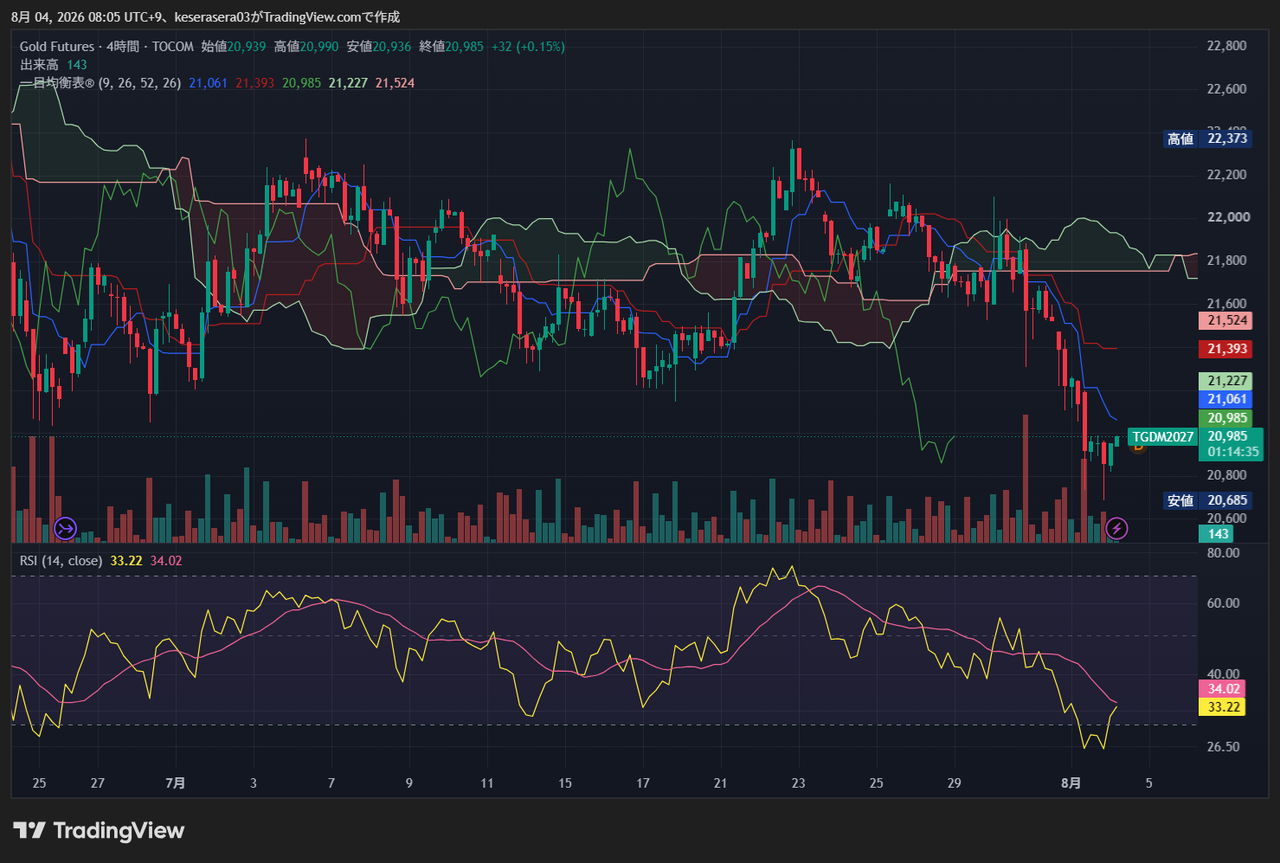Click the 29 date label on the time axis

click(954, 783)
